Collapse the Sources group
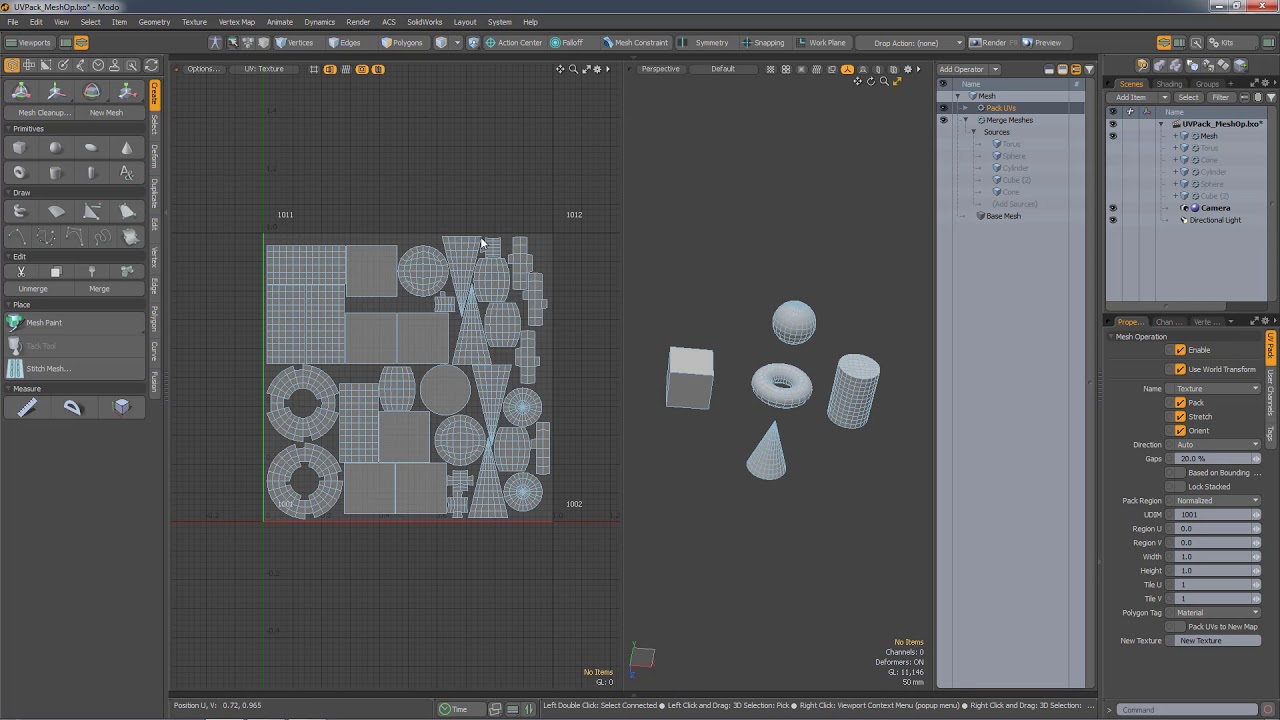Viewport: 1280px width, 720px height. [974, 132]
